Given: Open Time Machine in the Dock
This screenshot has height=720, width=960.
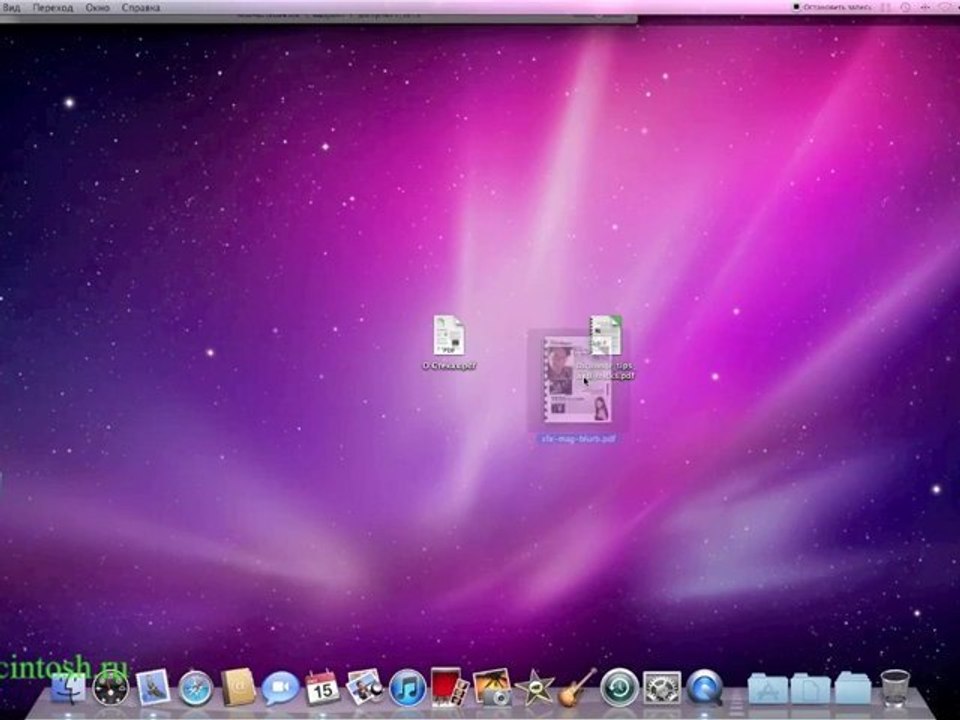Looking at the screenshot, I should [619, 687].
